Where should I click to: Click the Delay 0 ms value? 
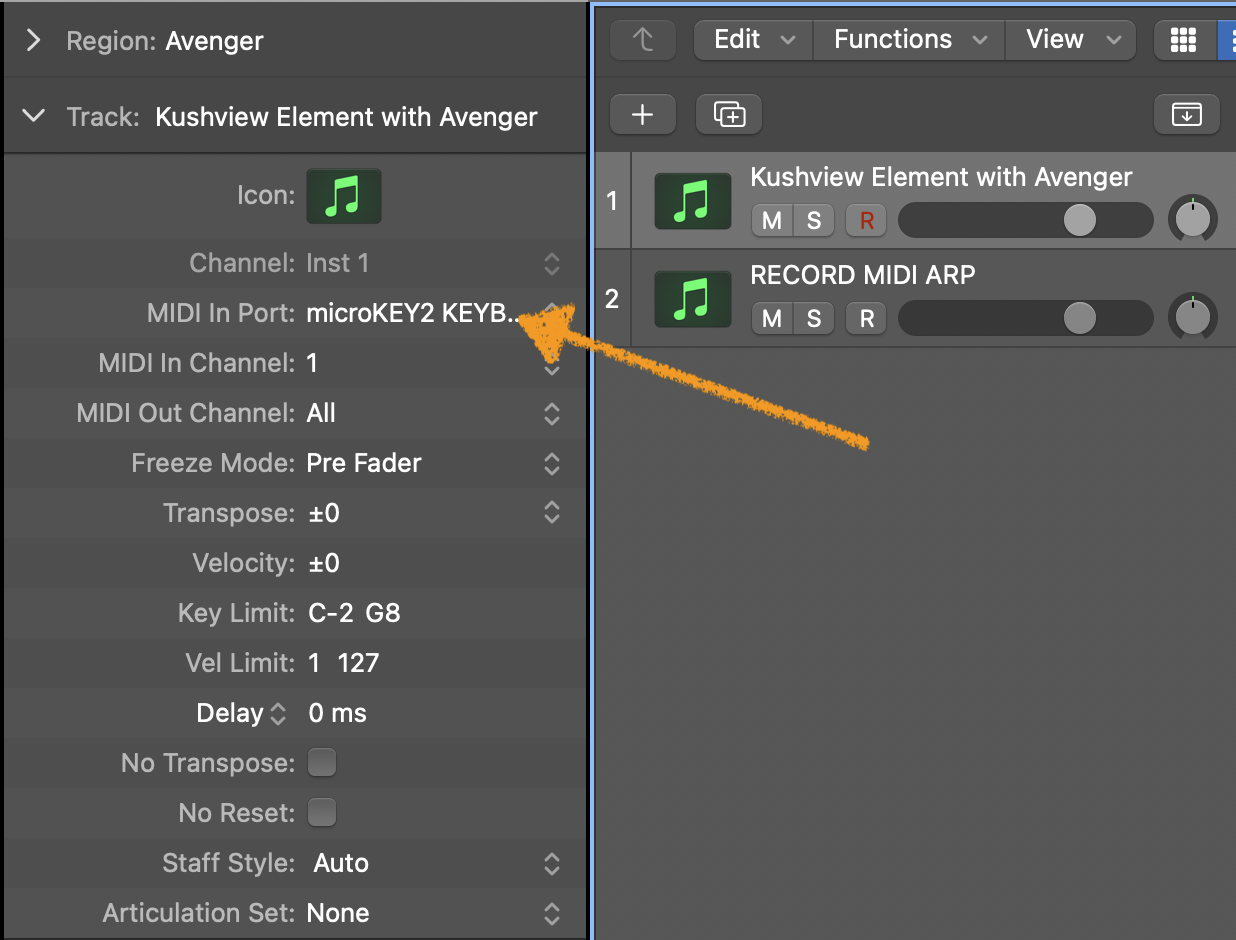click(x=338, y=713)
